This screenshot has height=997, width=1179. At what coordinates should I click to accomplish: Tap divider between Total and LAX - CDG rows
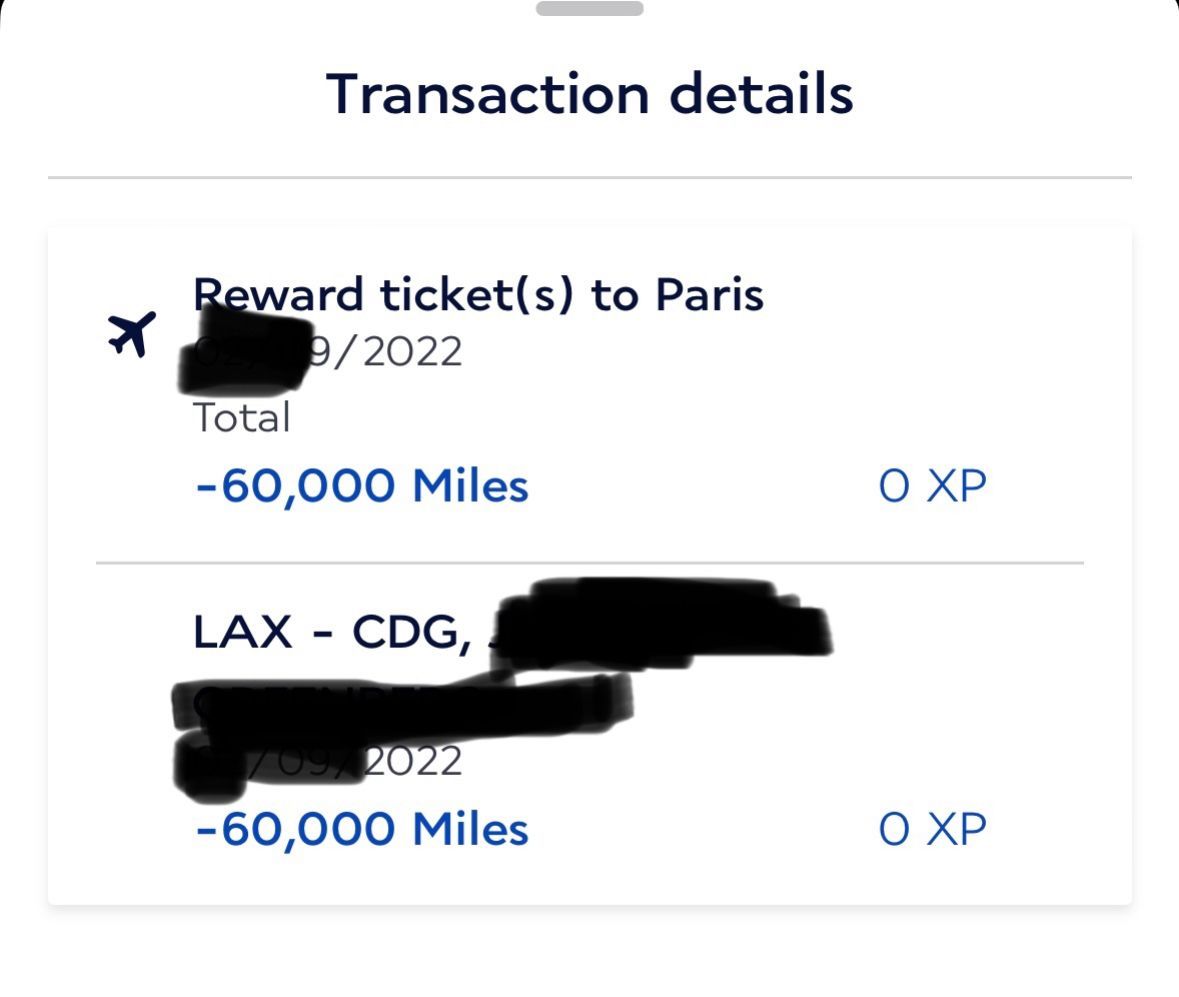click(x=589, y=563)
